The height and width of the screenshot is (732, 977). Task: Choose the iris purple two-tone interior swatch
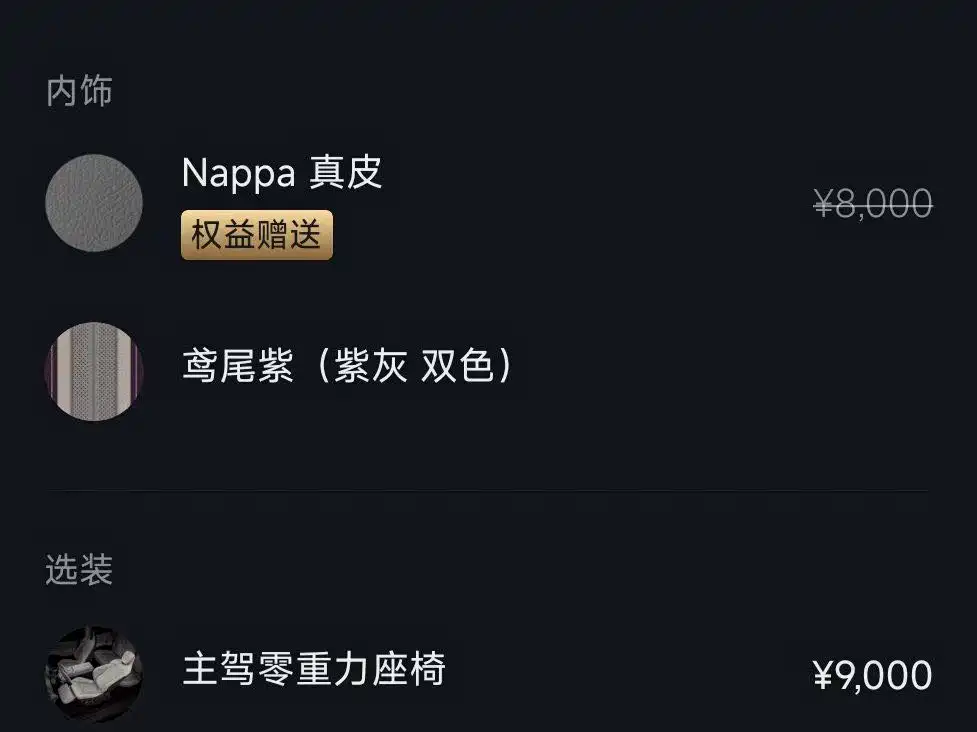click(93, 371)
